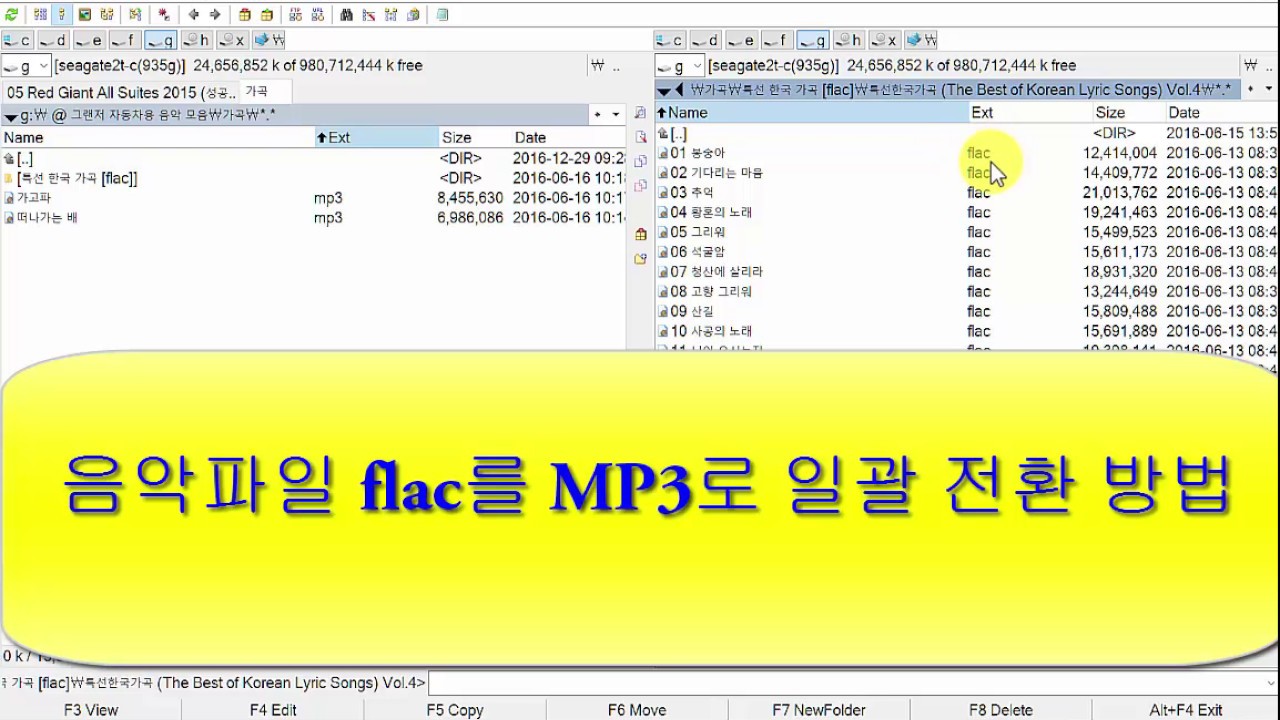Click the red star toolbar icon
Screen dimensions: 1280x720
click(x=164, y=15)
